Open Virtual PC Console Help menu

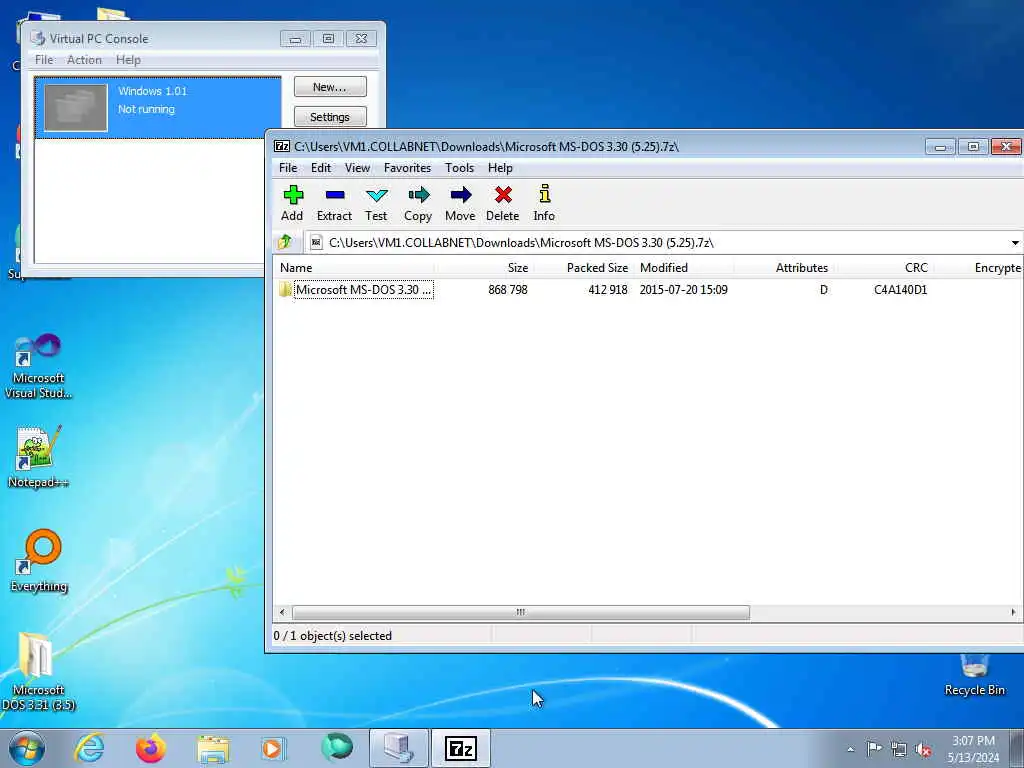pos(128,59)
